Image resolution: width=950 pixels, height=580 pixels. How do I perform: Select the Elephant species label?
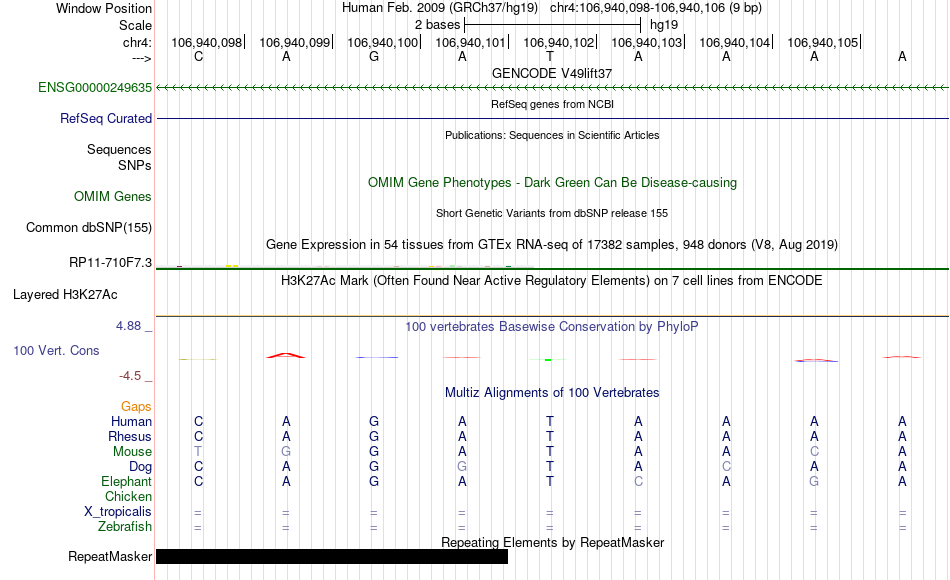(x=127, y=482)
